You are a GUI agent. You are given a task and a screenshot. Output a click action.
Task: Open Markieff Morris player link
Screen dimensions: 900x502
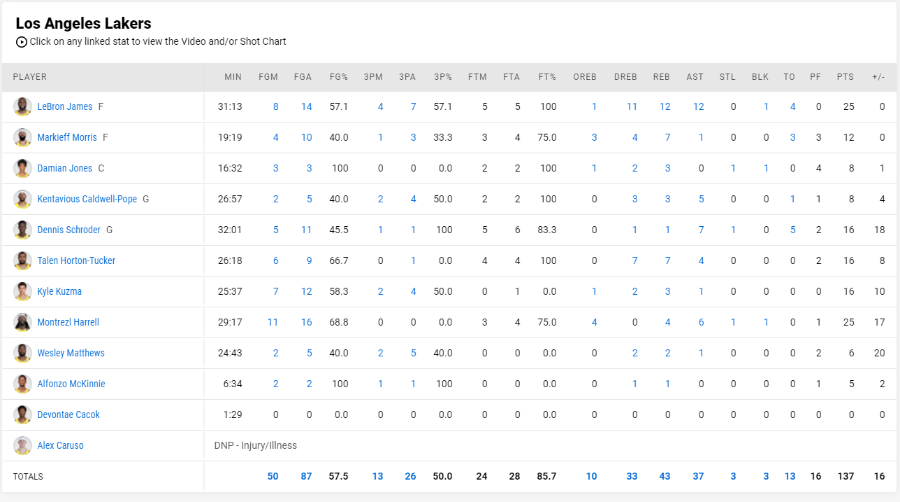[67, 138]
